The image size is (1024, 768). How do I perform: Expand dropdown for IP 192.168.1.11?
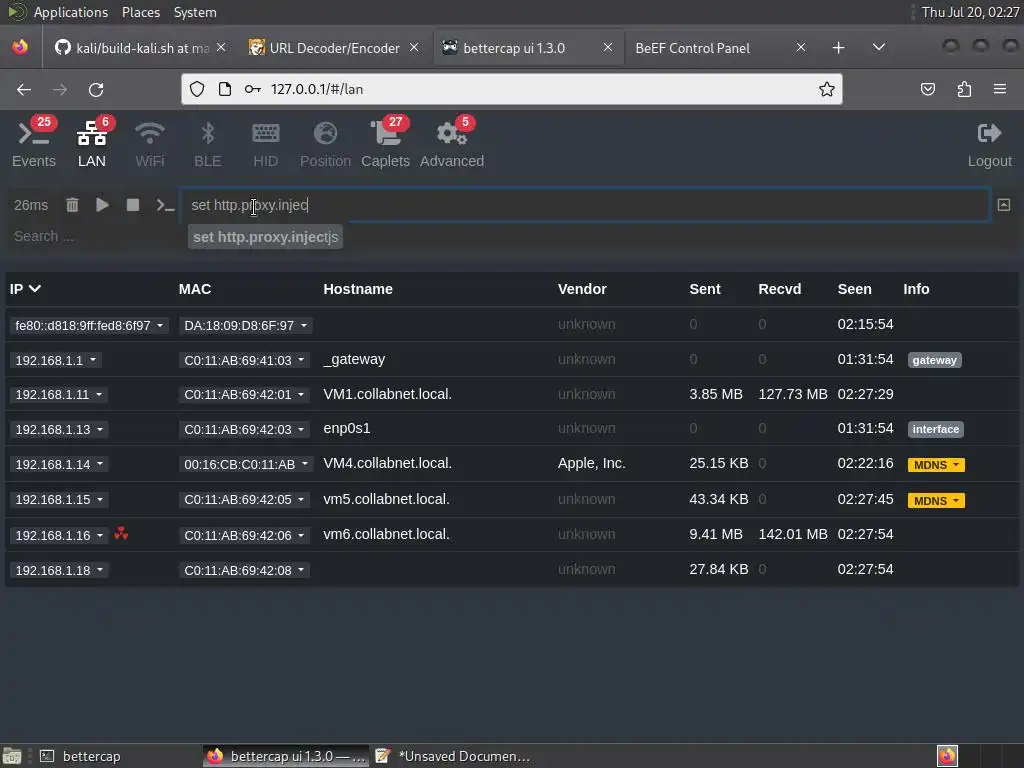59,394
